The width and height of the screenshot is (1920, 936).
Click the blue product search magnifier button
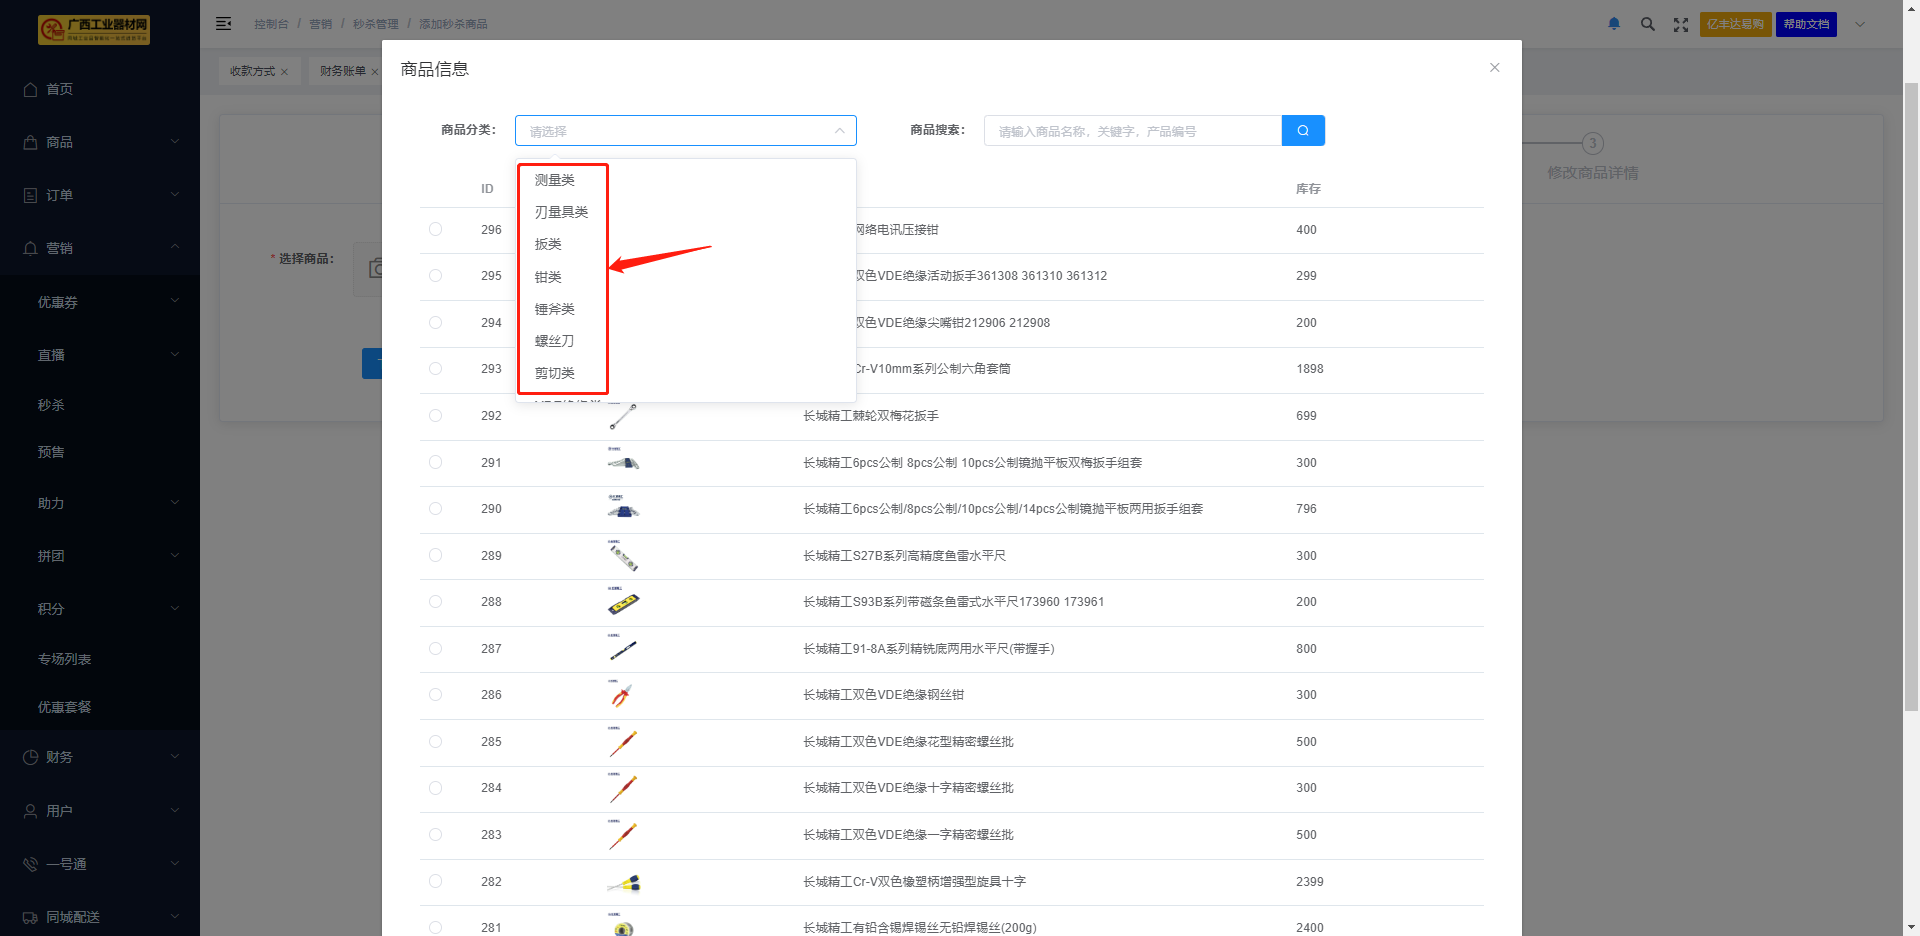click(1303, 131)
